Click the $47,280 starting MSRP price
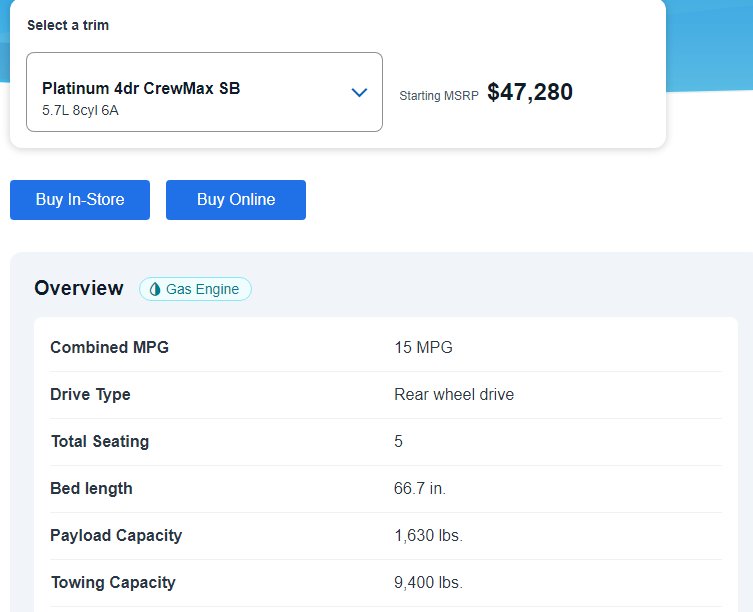This screenshot has height=612, width=753. pyautogui.click(x=530, y=92)
